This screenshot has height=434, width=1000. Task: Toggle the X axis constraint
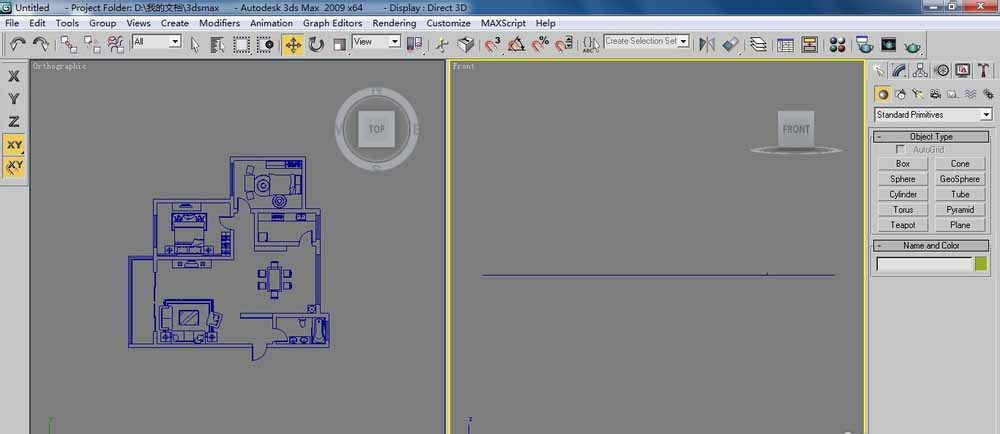click(14, 76)
